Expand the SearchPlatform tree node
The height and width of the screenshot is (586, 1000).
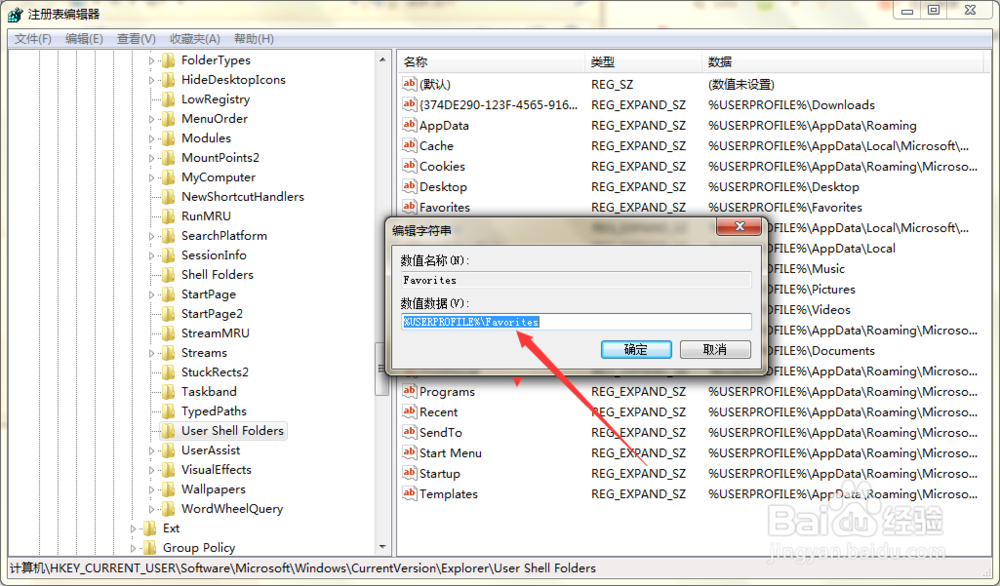point(151,237)
